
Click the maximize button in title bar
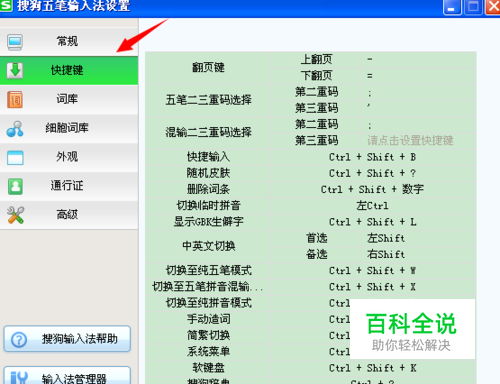click(473, 7)
